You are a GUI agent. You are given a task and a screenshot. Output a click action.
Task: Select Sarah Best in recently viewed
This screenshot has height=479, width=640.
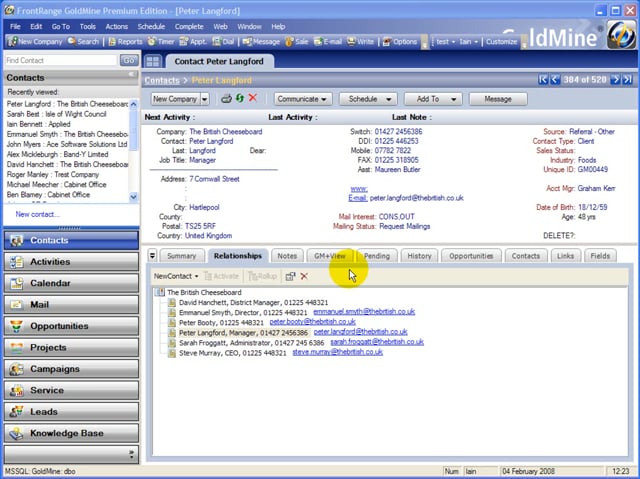pyautogui.click(x=56, y=114)
